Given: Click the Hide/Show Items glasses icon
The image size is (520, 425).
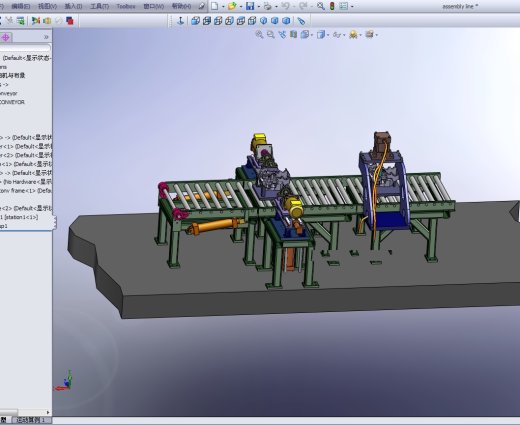Looking at the screenshot, I should (337, 34).
